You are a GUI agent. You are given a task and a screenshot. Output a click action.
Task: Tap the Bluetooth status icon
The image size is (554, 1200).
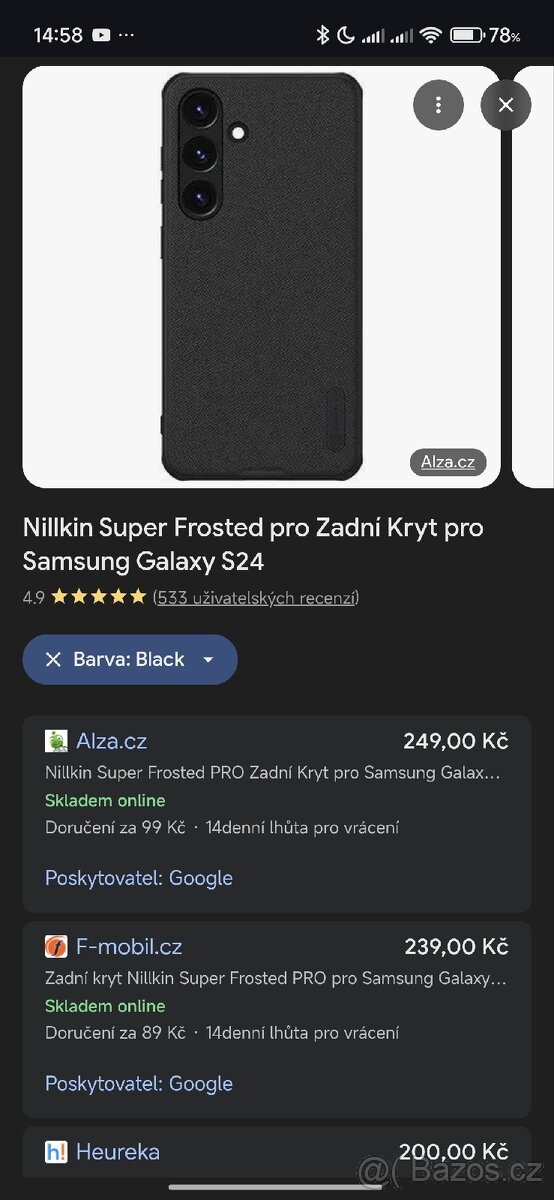tap(322, 35)
